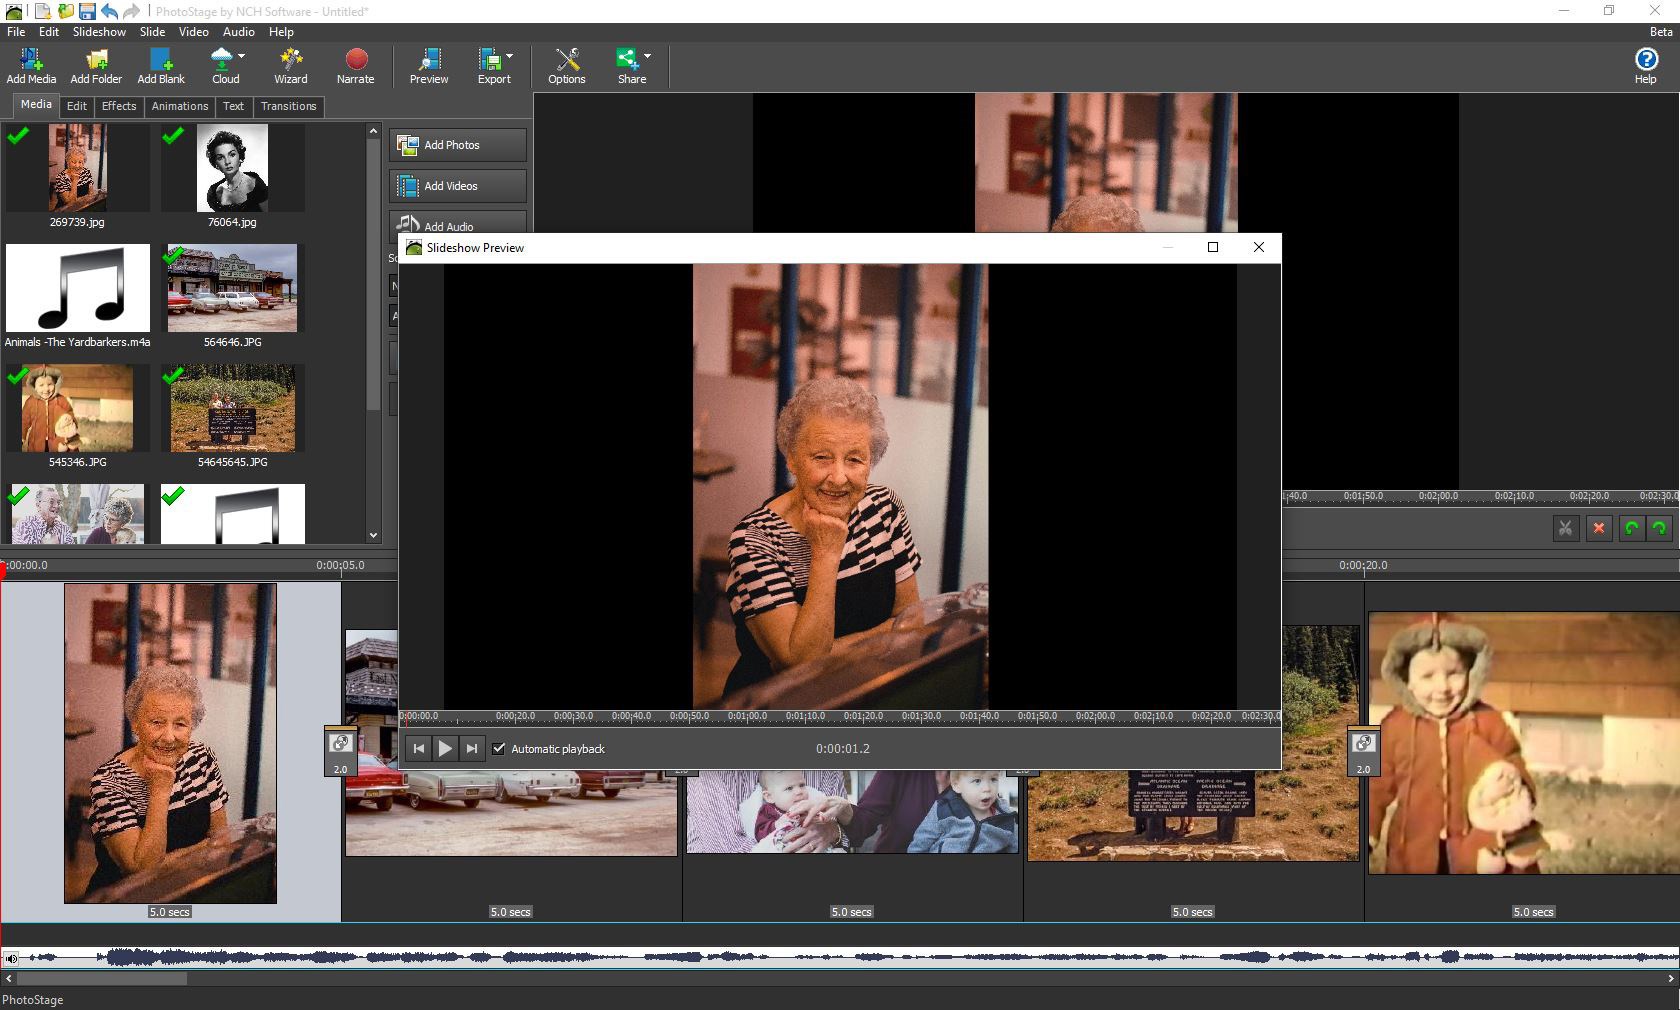Uncheck the Automatic playback checkbox
Viewport: 1680px width, 1010px height.
[499, 748]
